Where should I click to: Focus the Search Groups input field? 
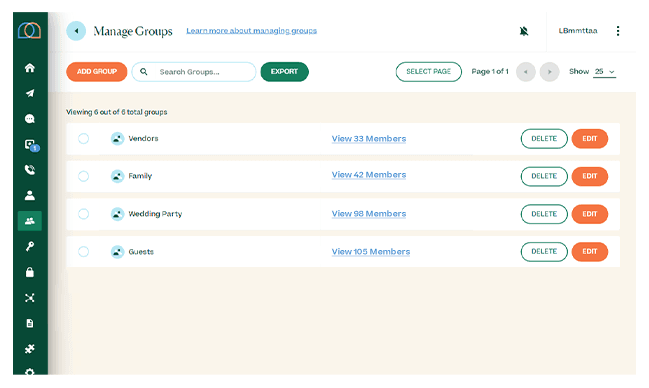click(x=194, y=72)
